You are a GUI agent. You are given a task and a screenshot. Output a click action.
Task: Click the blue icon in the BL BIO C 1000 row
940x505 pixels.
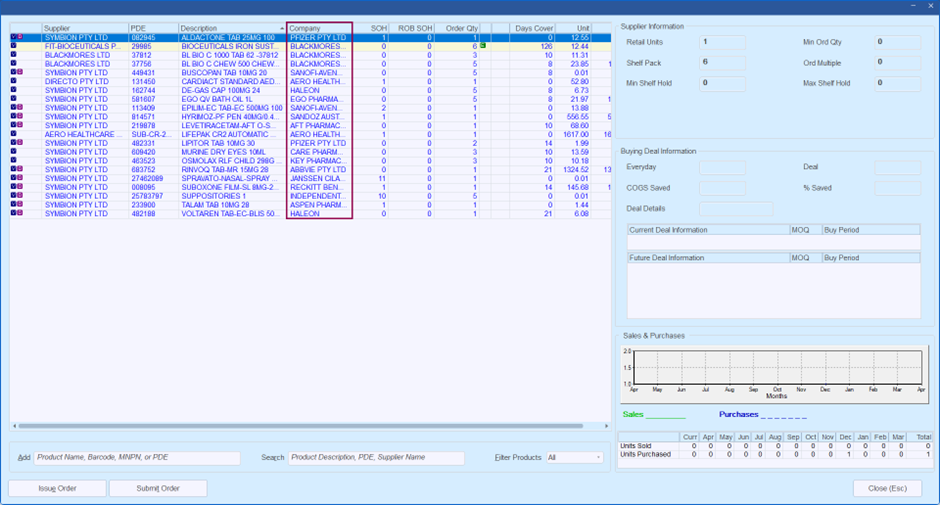(14, 55)
